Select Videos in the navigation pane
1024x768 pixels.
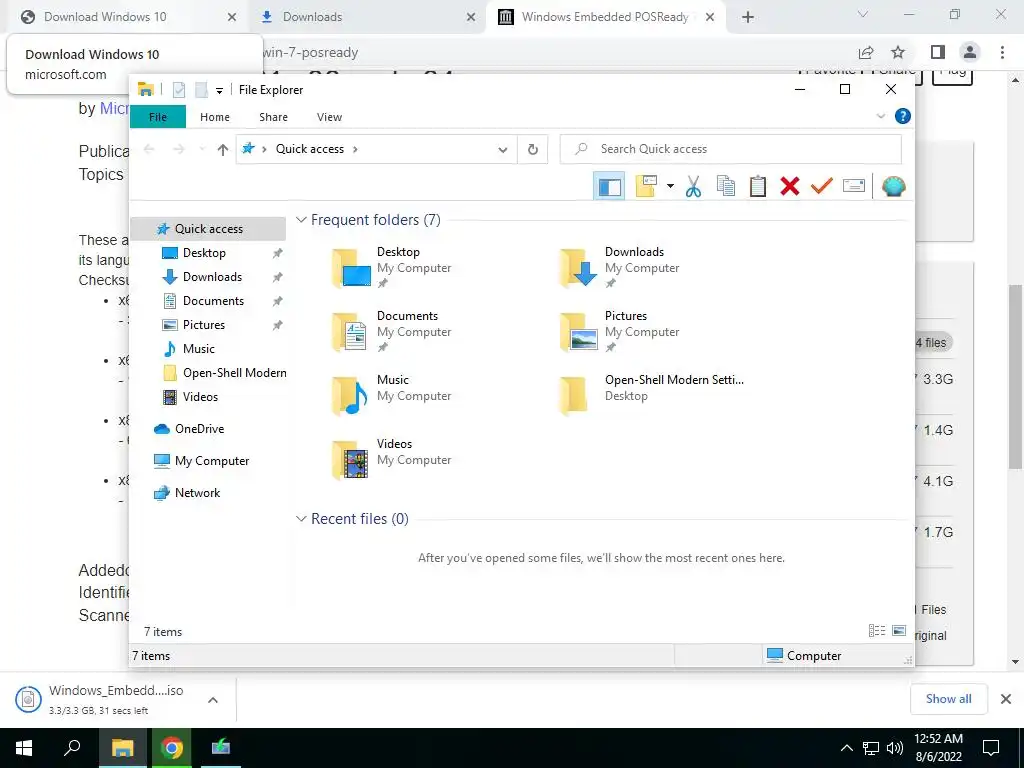coord(200,397)
